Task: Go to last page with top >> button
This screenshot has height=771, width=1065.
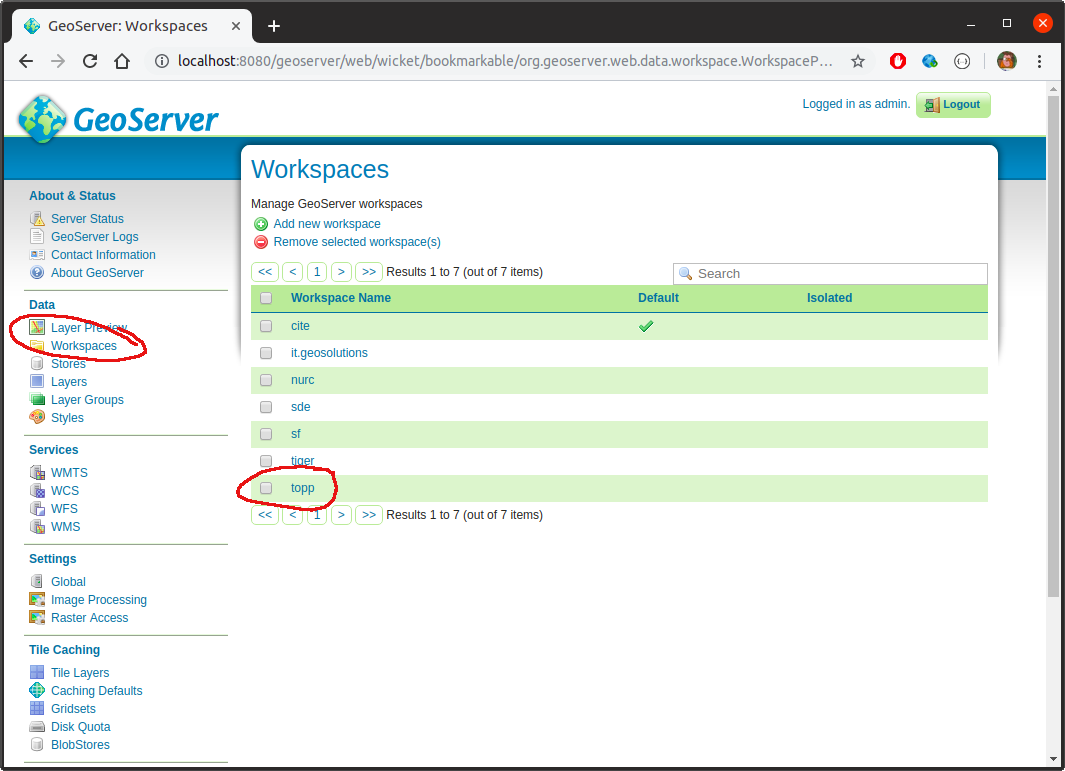Action: (x=369, y=272)
